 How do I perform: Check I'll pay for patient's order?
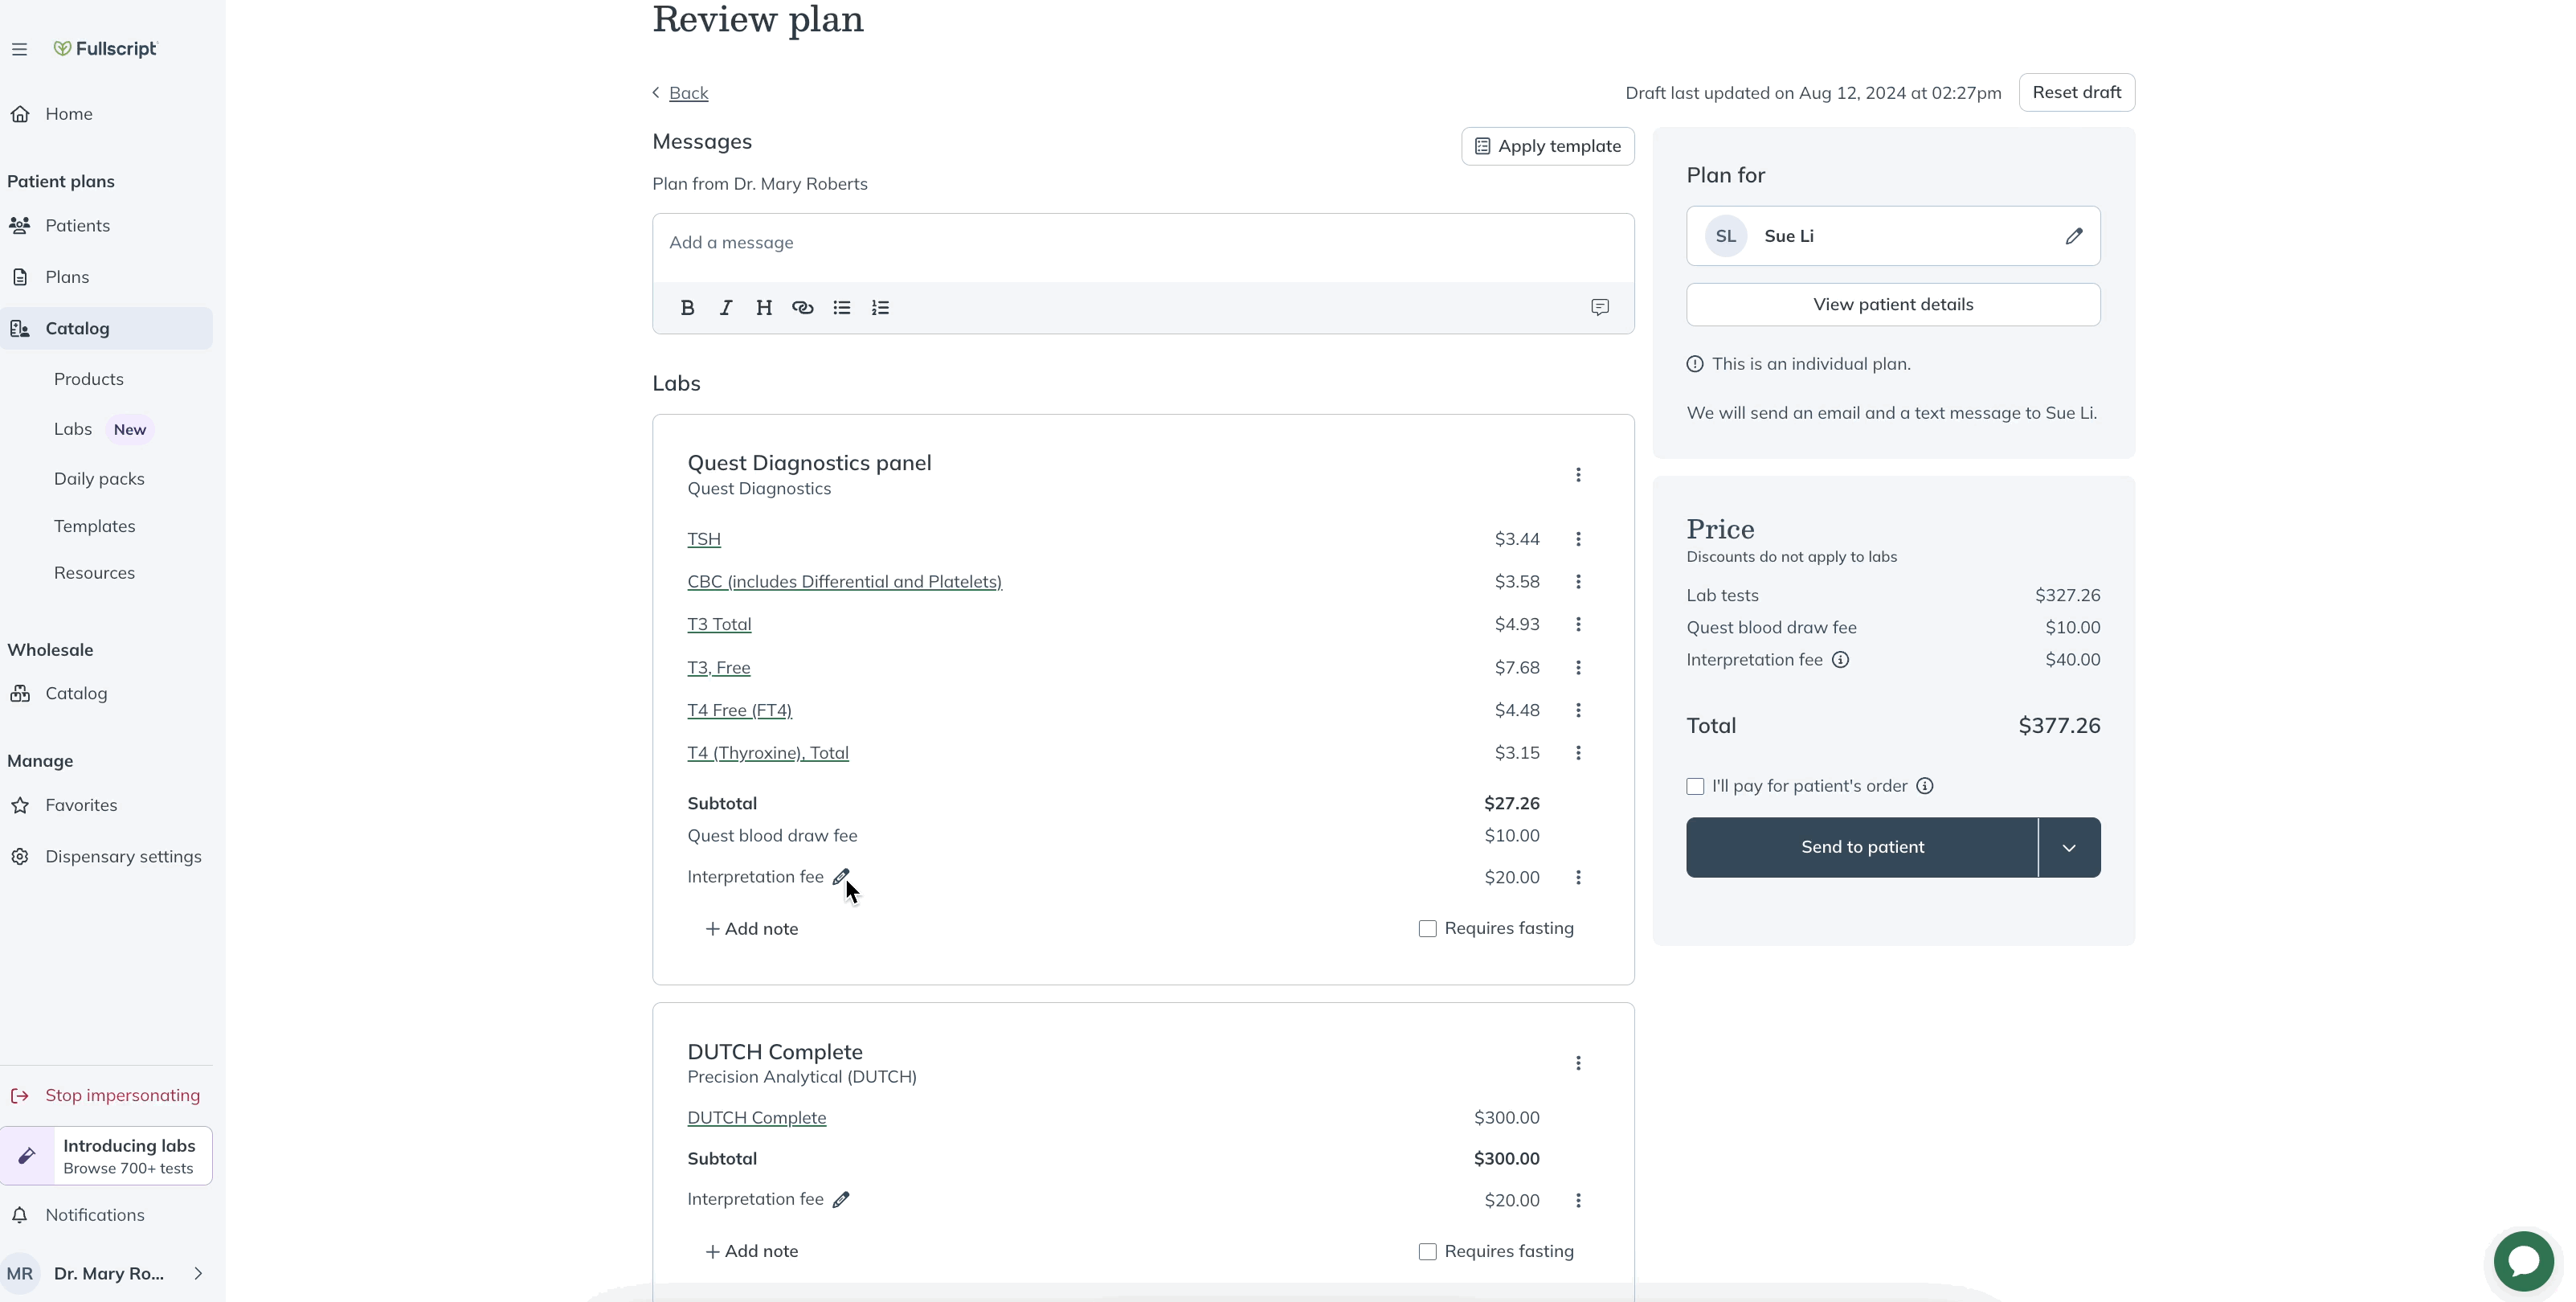1695,787
